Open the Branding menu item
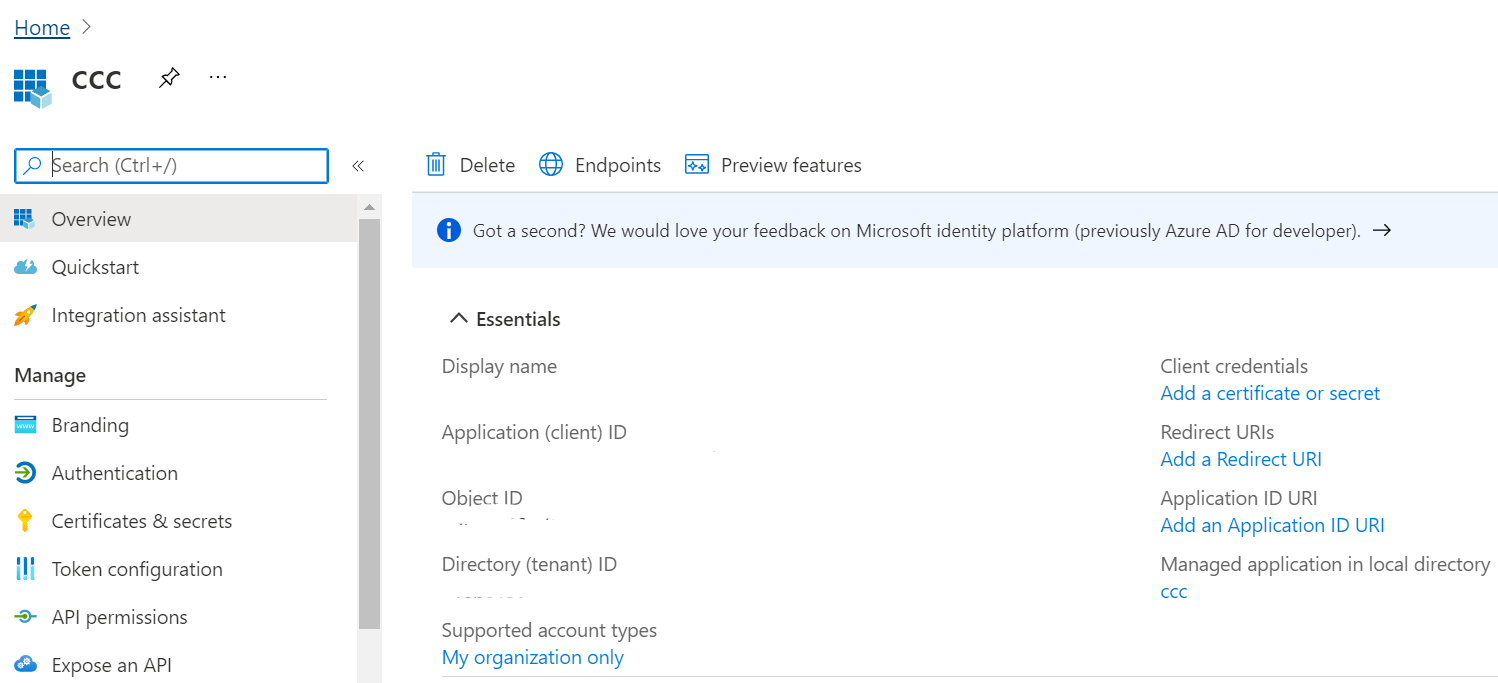The height and width of the screenshot is (683, 1498). point(178,425)
